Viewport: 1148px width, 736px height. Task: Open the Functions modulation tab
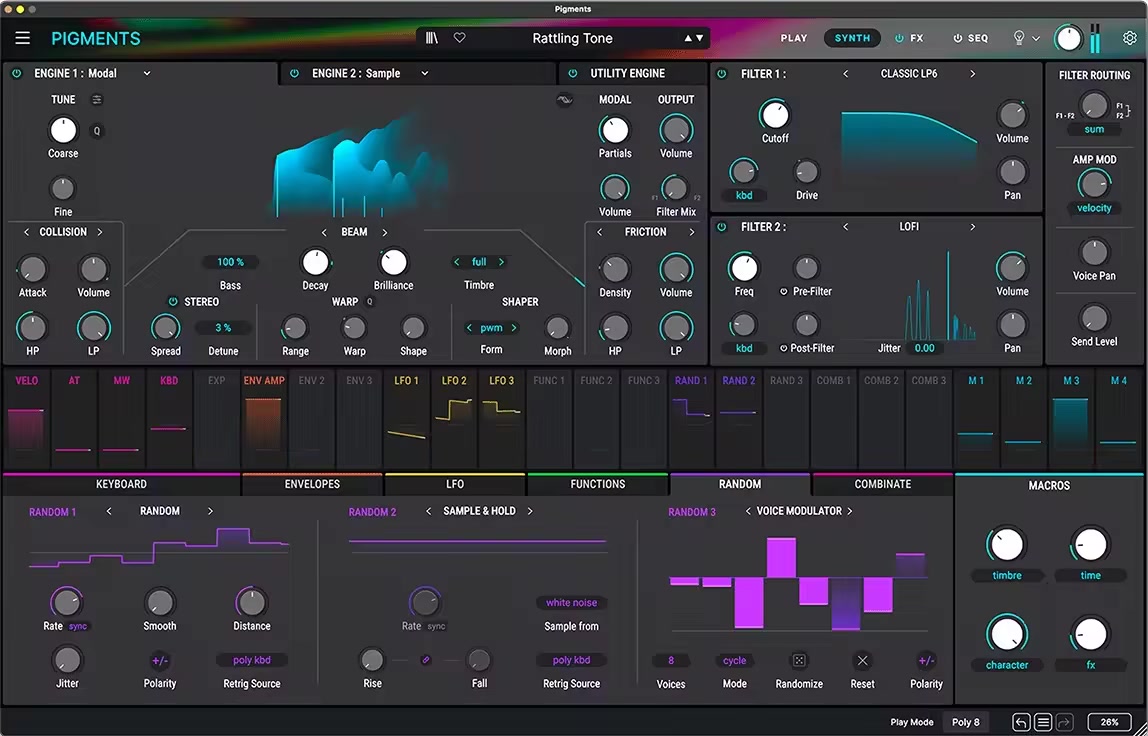[x=597, y=484]
